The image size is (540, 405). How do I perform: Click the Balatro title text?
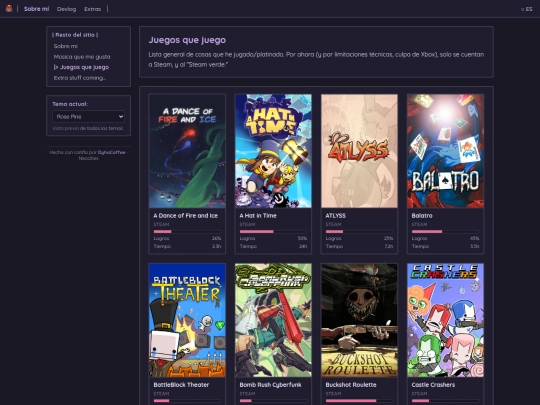coord(422,216)
